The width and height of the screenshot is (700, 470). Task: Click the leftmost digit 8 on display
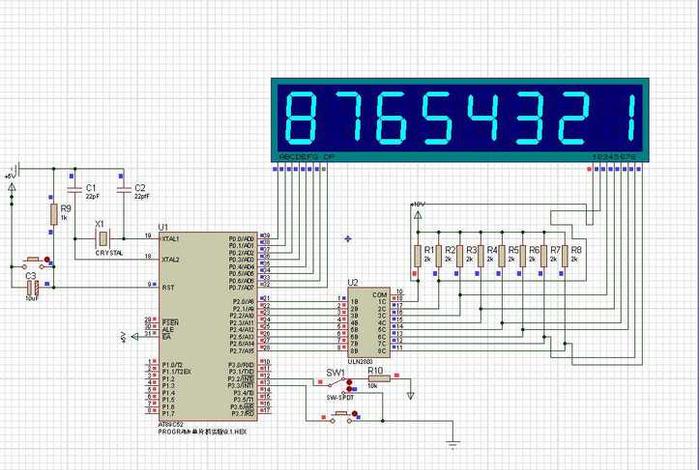300,117
